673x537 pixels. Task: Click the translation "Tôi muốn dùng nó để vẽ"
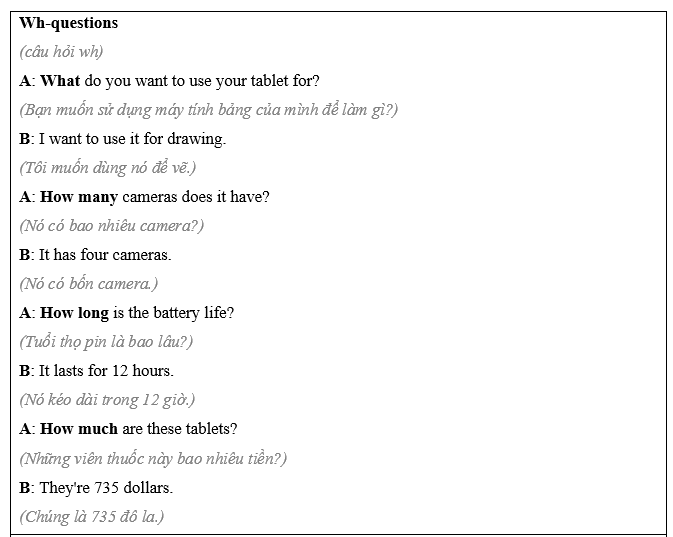[x=108, y=167]
